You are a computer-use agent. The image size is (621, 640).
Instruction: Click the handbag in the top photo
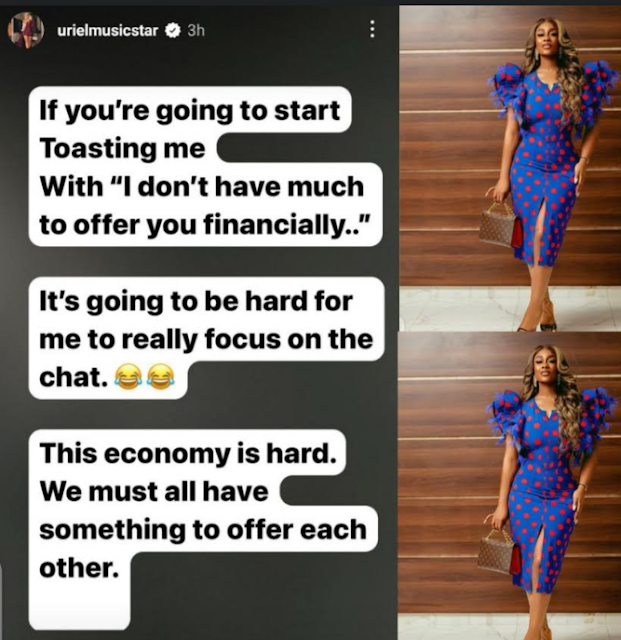tap(500, 227)
